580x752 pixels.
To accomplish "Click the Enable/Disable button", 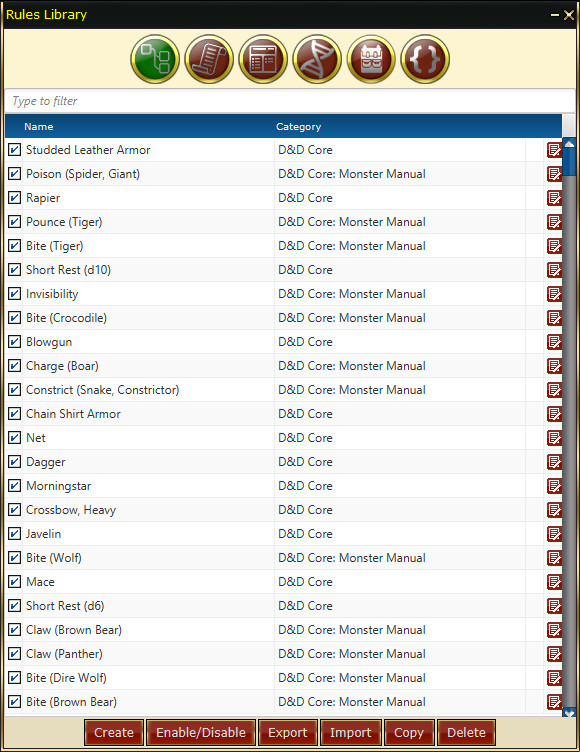I will [x=201, y=732].
